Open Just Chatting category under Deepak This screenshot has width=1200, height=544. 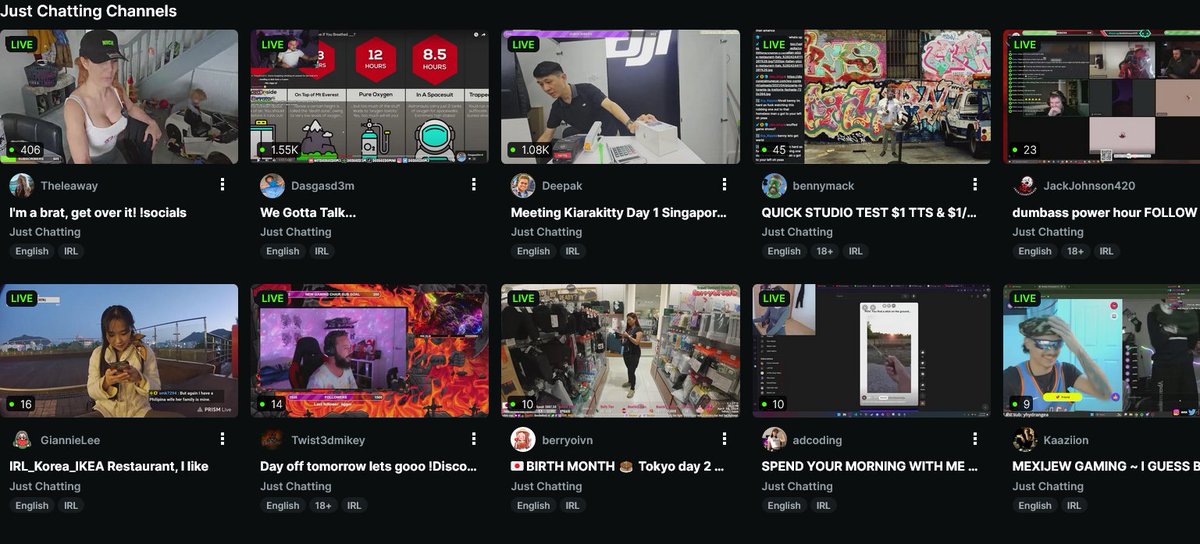click(x=547, y=232)
